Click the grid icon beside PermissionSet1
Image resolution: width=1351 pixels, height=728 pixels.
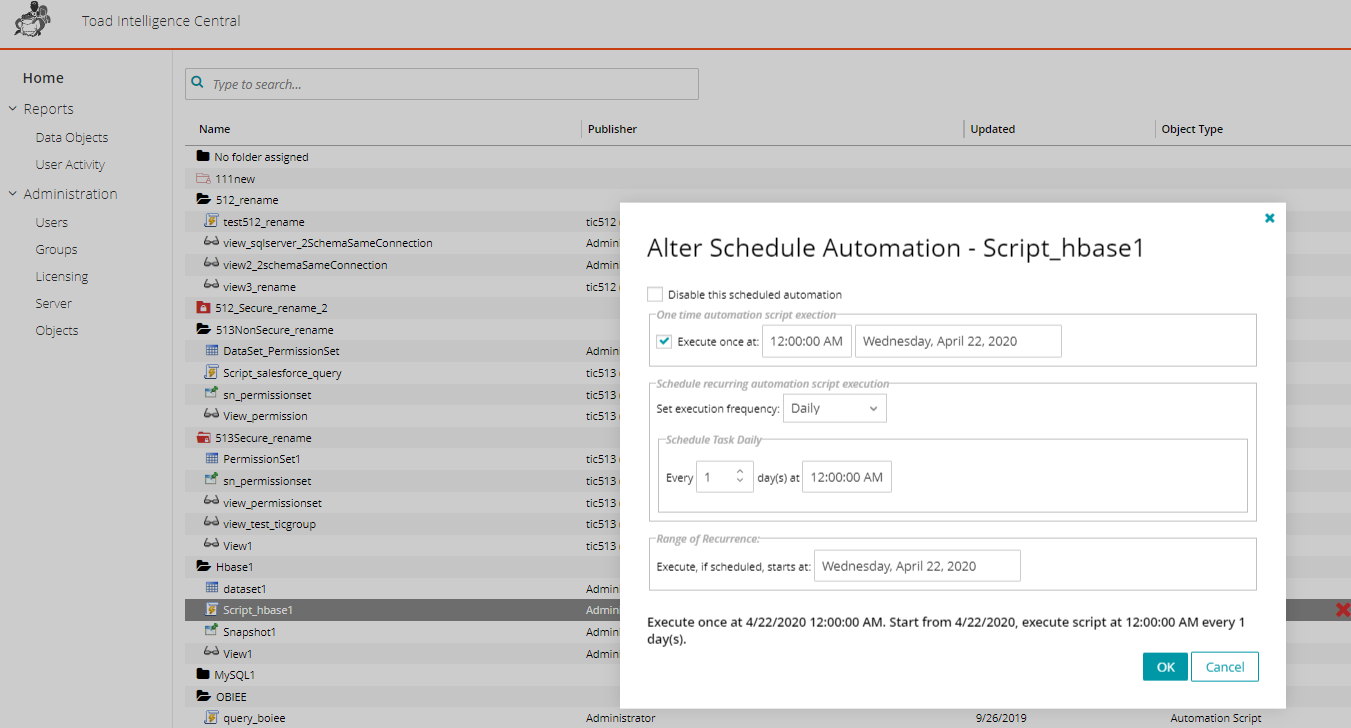pyautogui.click(x=211, y=459)
